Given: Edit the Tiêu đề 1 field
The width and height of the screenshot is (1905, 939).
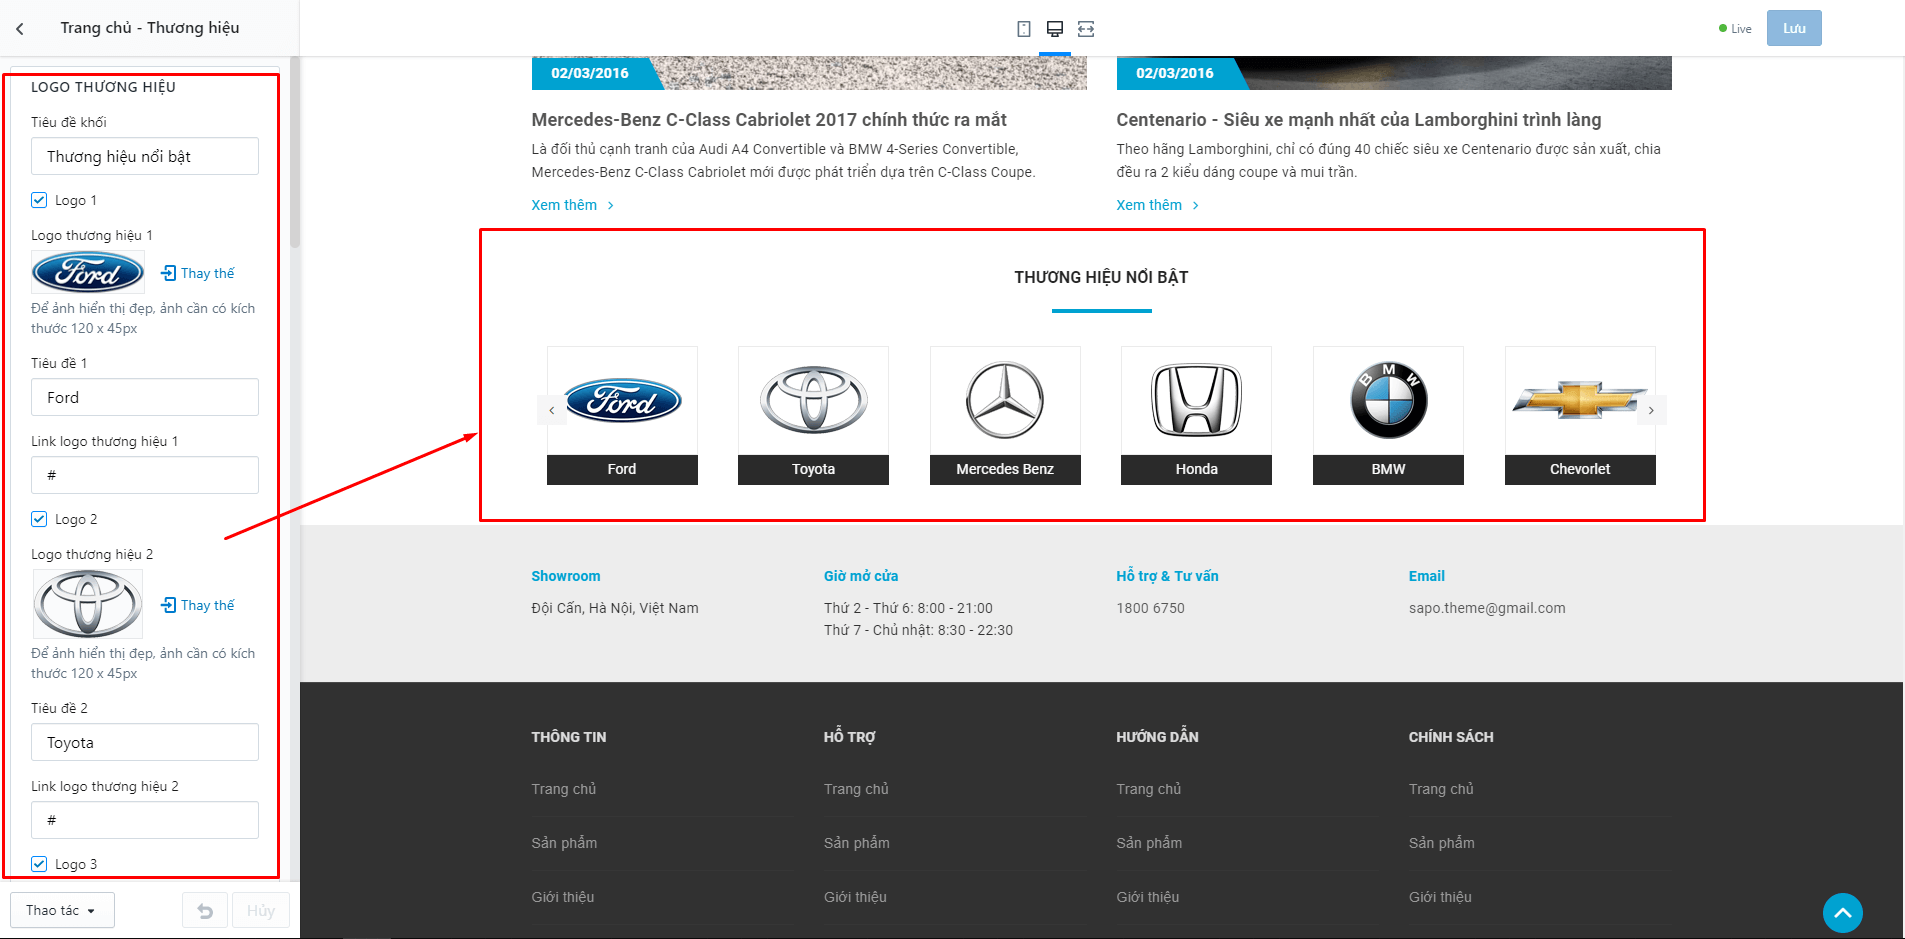Looking at the screenshot, I should coord(145,397).
